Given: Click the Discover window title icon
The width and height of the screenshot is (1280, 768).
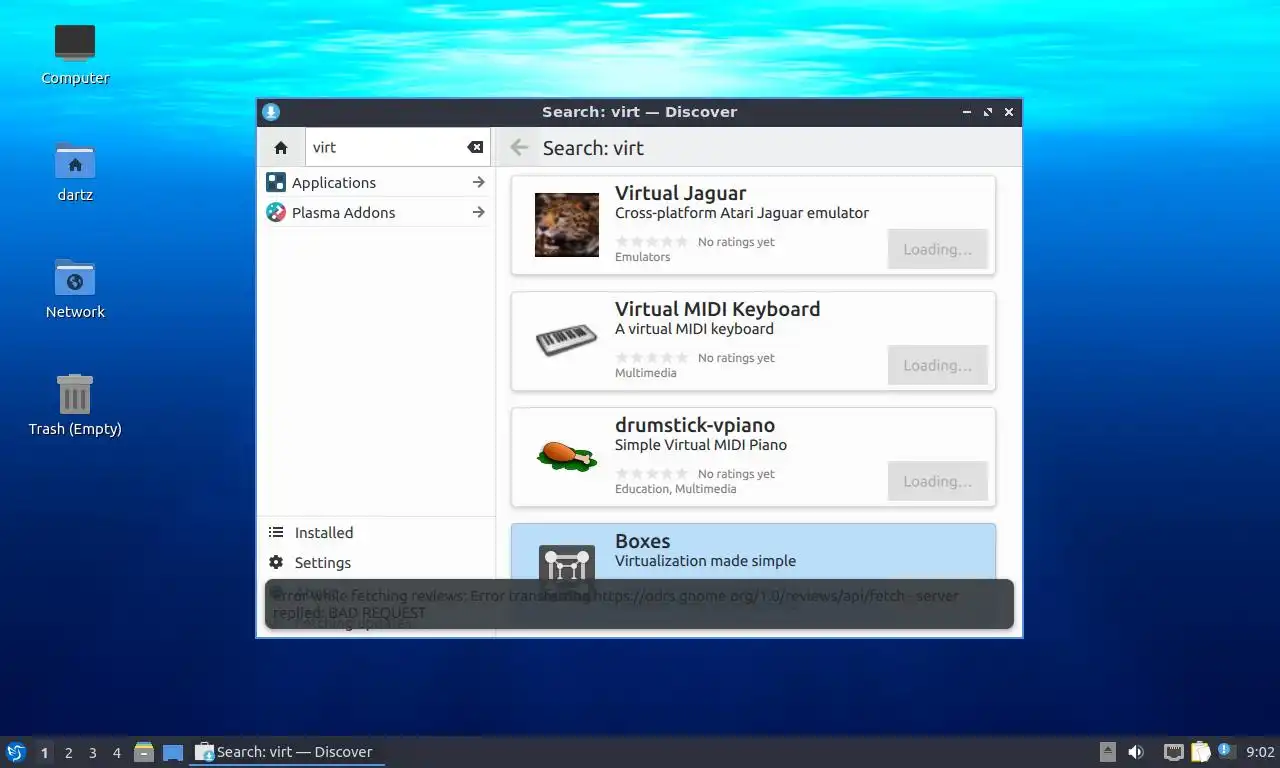Looking at the screenshot, I should pyautogui.click(x=271, y=112).
